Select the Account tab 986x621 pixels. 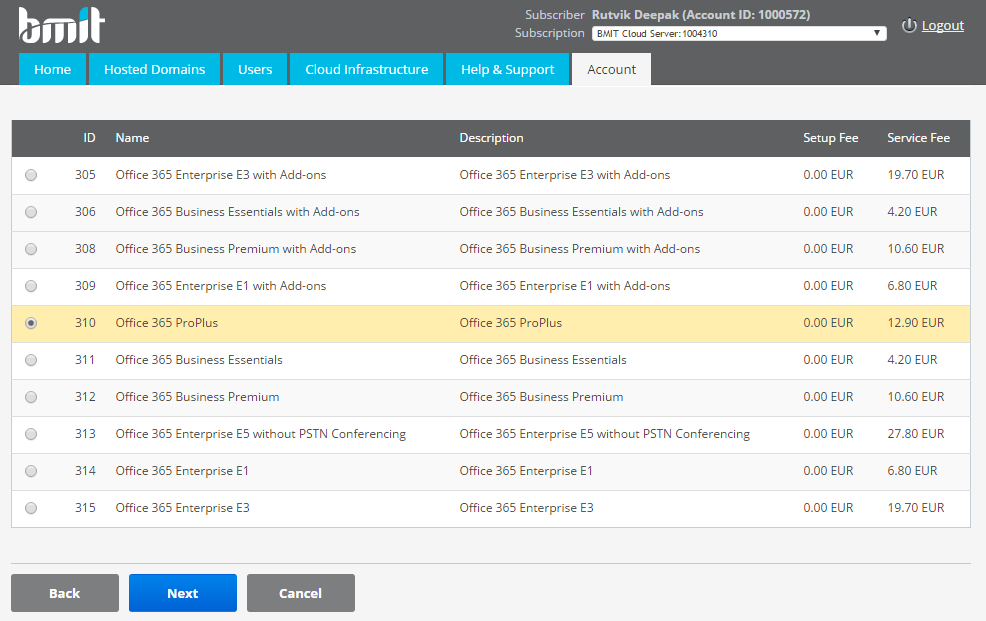point(611,70)
